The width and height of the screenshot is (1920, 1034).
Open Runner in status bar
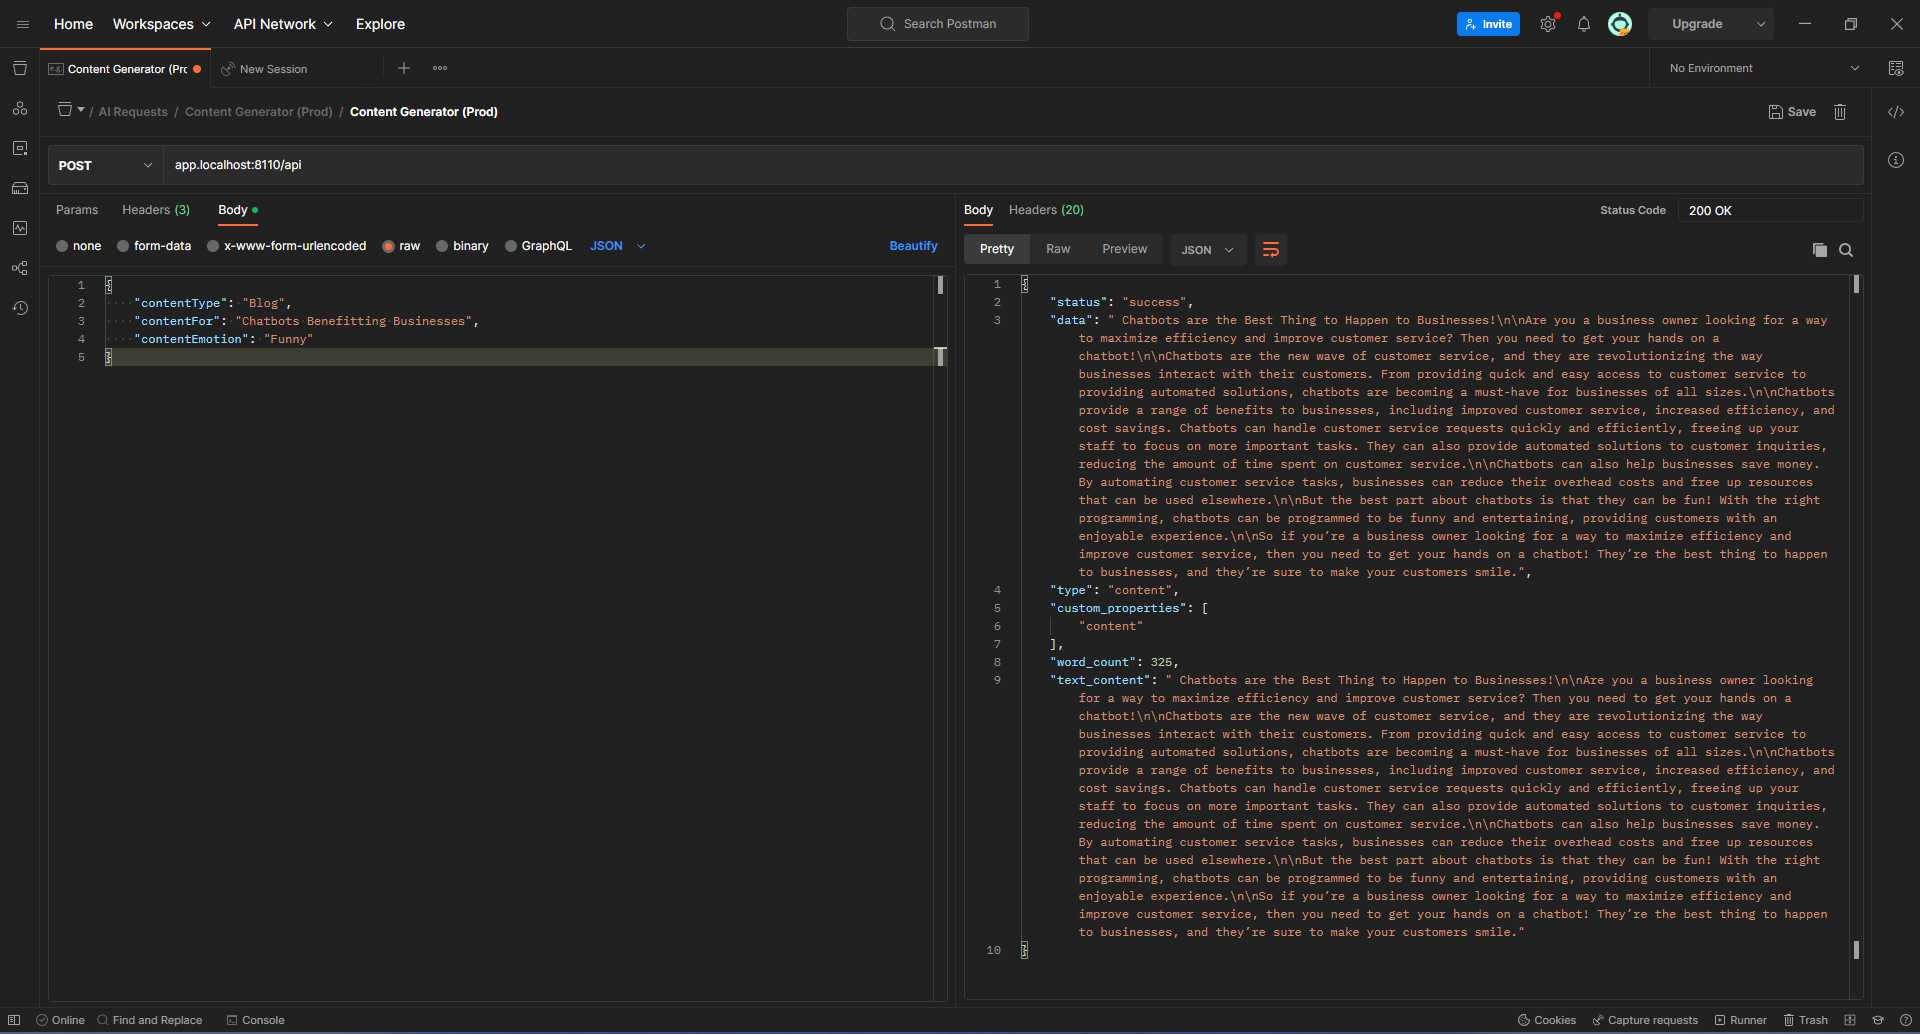point(1741,1020)
